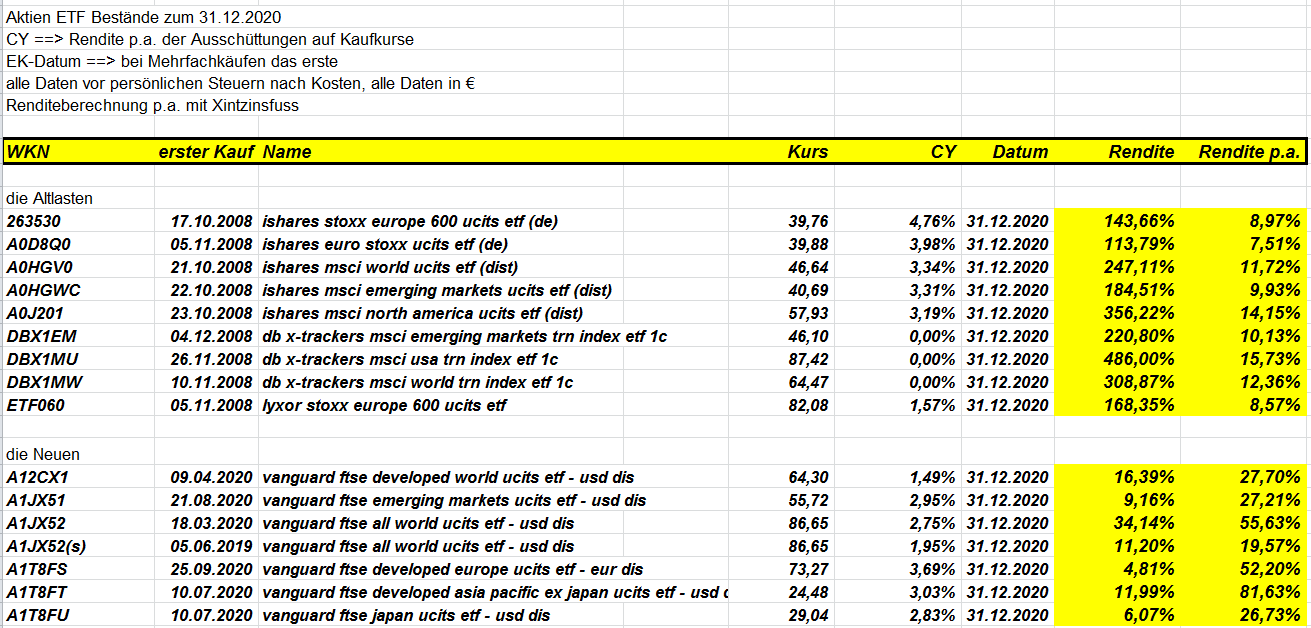This screenshot has height=628, width=1311.
Task: Select WKN cell 'A12CX1'
Action: [37, 478]
